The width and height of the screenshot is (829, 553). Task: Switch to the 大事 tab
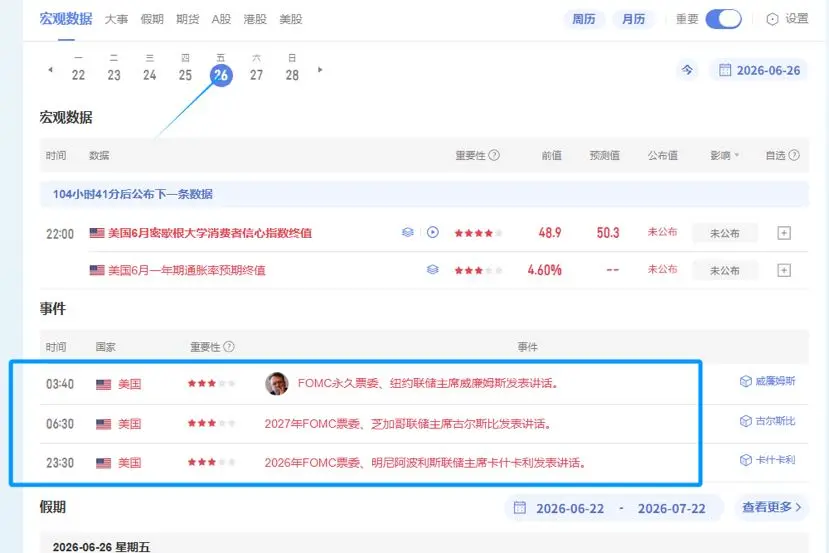pyautogui.click(x=116, y=20)
